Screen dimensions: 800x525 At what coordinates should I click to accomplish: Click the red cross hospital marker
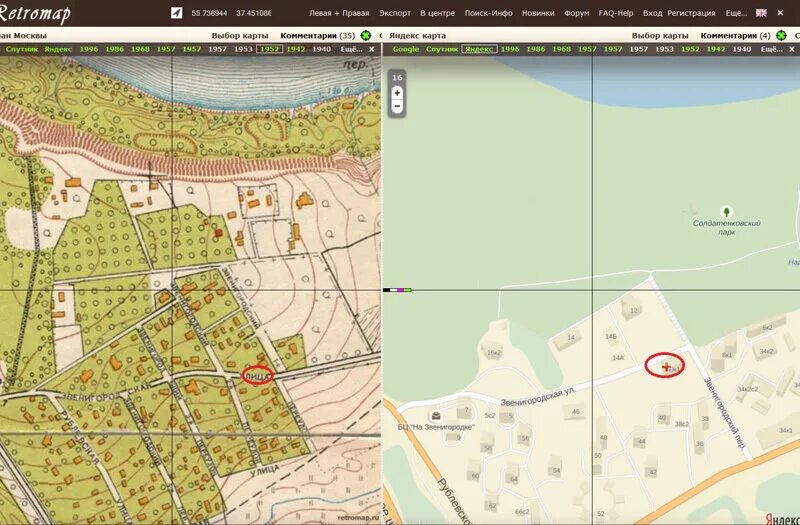pyautogui.click(x=666, y=366)
